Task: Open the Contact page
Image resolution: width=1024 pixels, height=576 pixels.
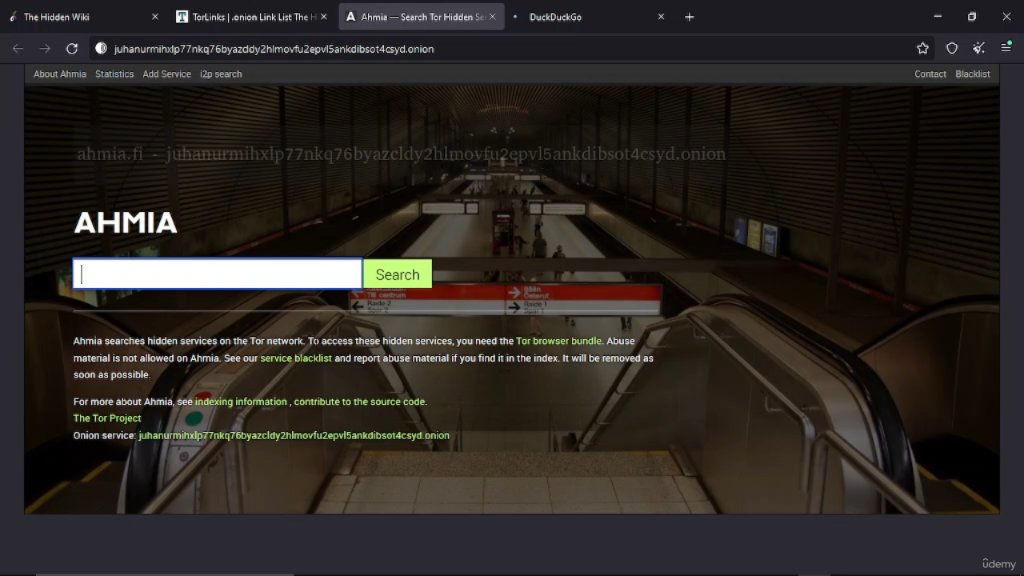Action: click(x=930, y=74)
